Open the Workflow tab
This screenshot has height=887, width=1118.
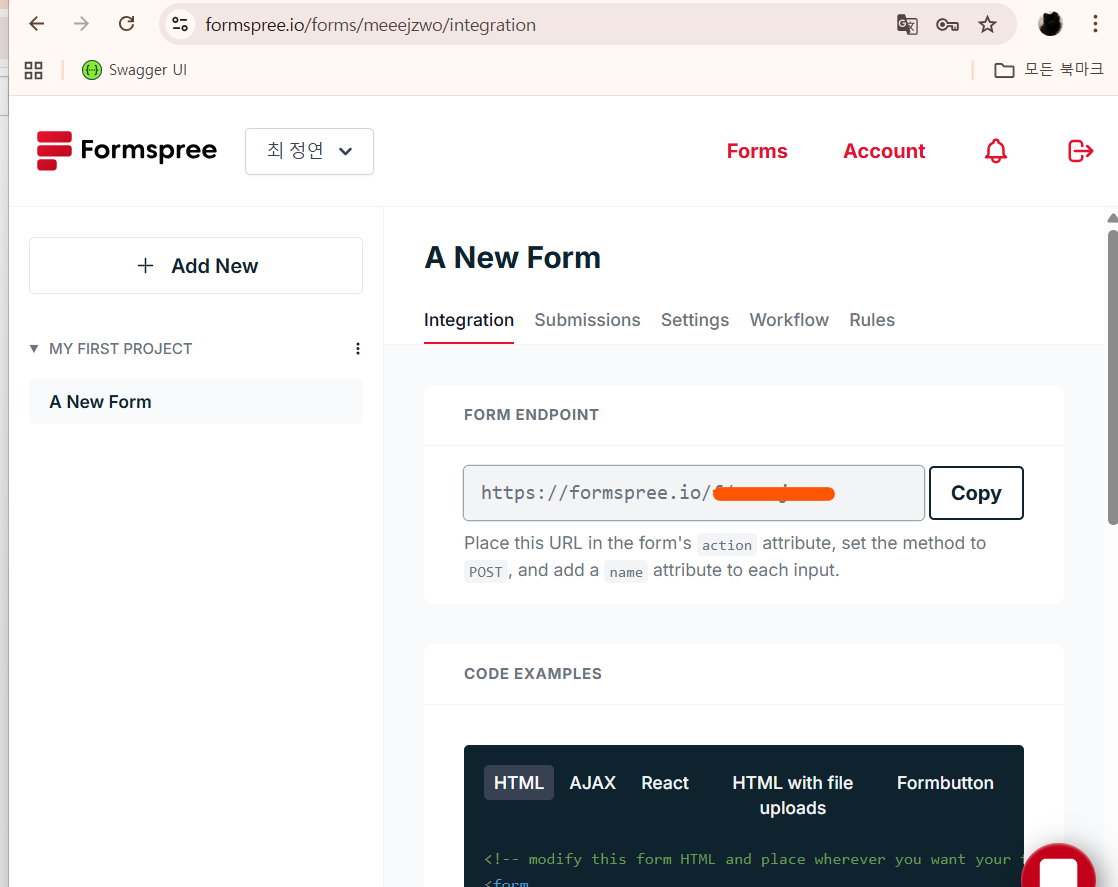pyautogui.click(x=789, y=320)
